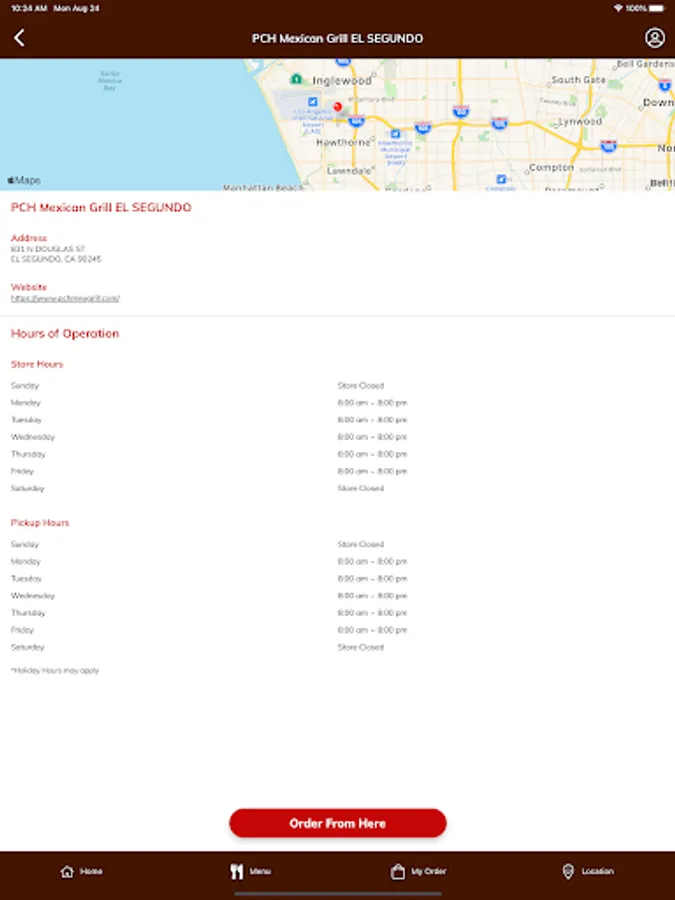Click the Inglewood label on map
This screenshot has height=900, width=675.
(x=342, y=81)
